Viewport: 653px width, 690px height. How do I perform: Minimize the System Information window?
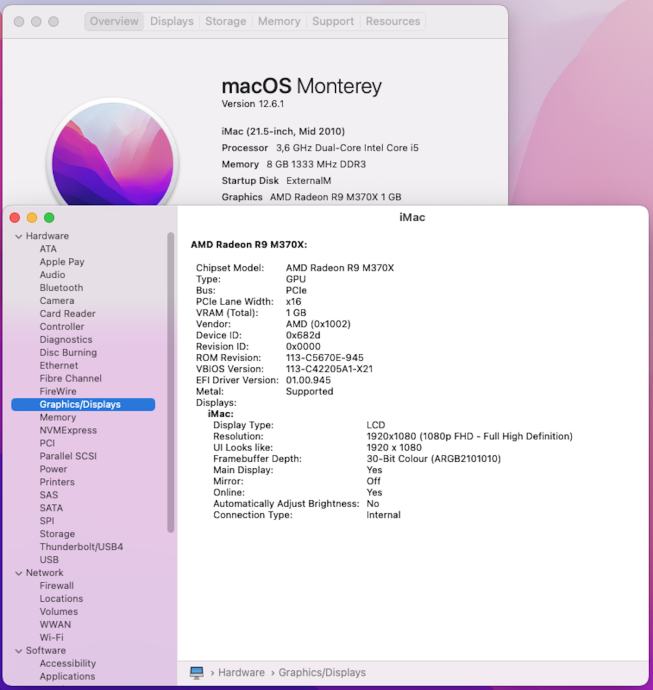click(x=32, y=218)
